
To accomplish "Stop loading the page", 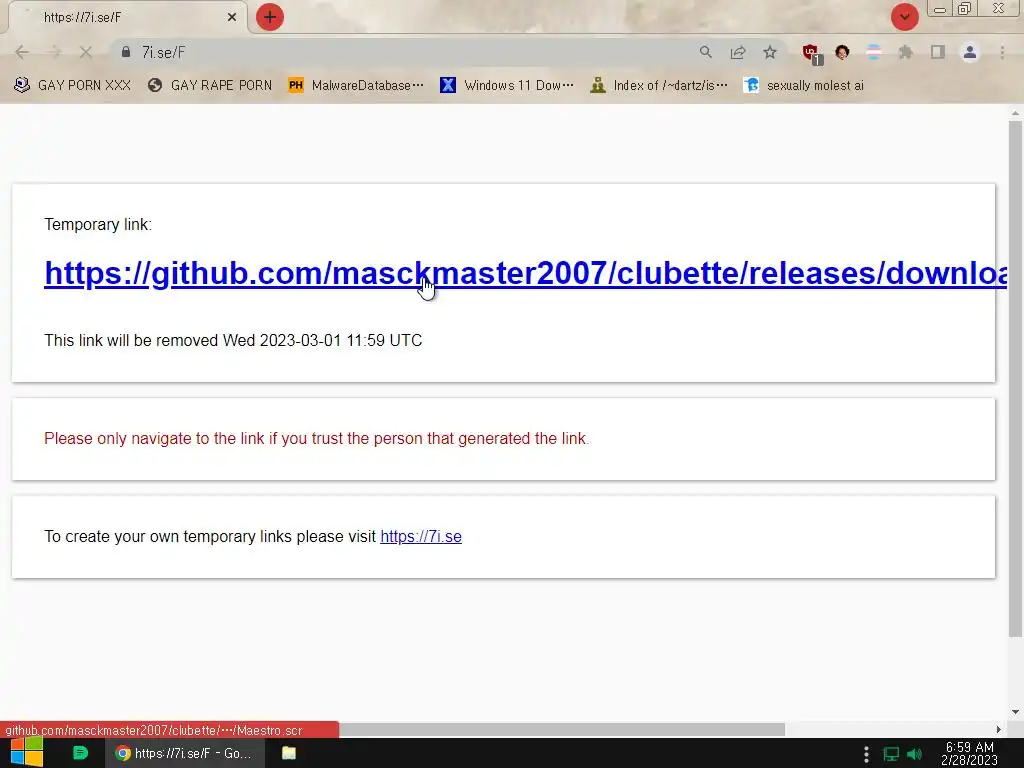I will (x=86, y=52).
